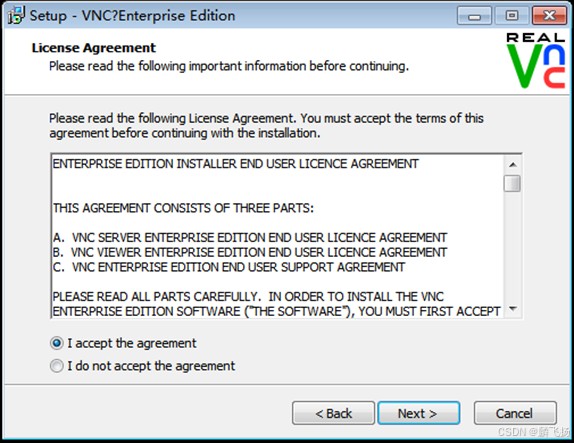Click the license scrollbar thumb
Screen dimensions: 574x443
(512, 183)
